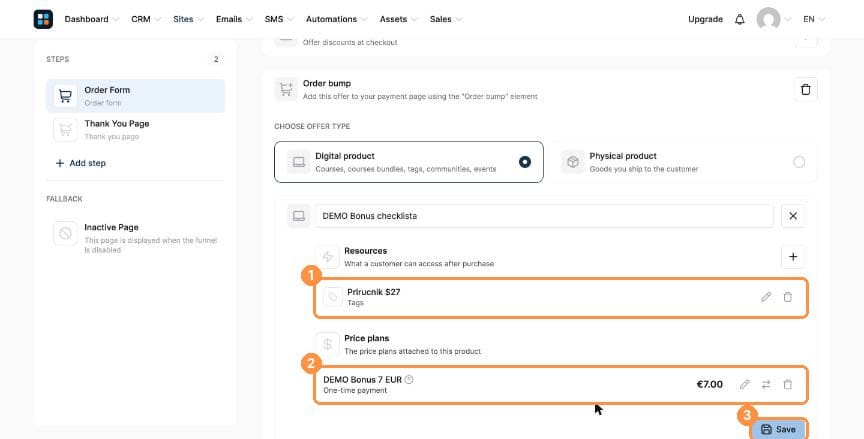Click the Prirucnik tag icon

coord(332,297)
